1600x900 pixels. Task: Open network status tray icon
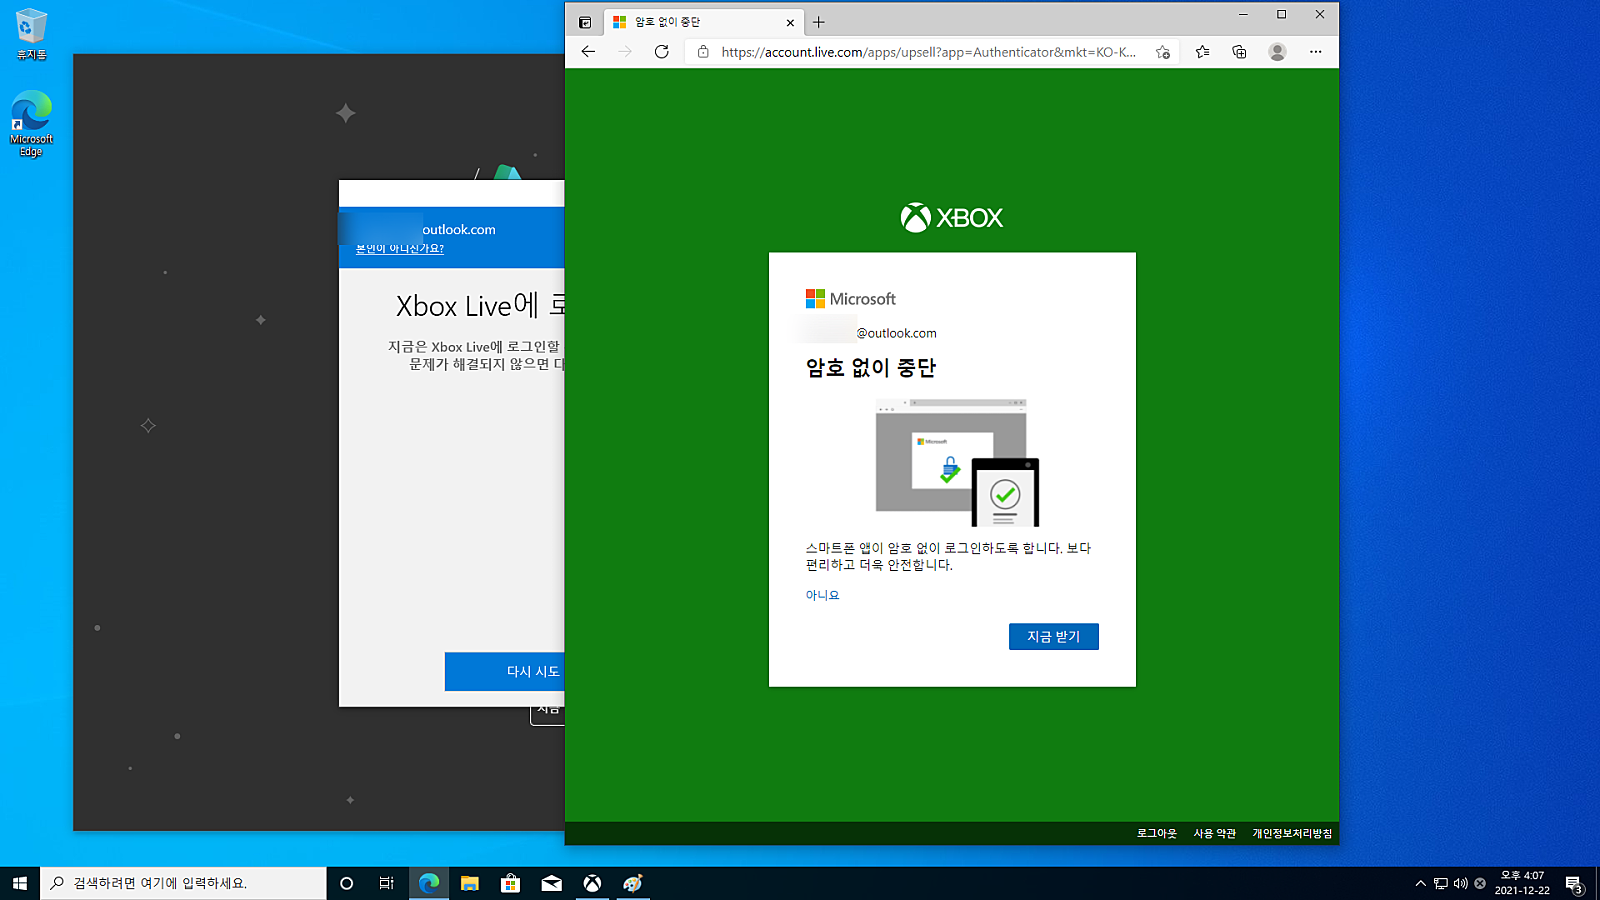pos(1441,883)
